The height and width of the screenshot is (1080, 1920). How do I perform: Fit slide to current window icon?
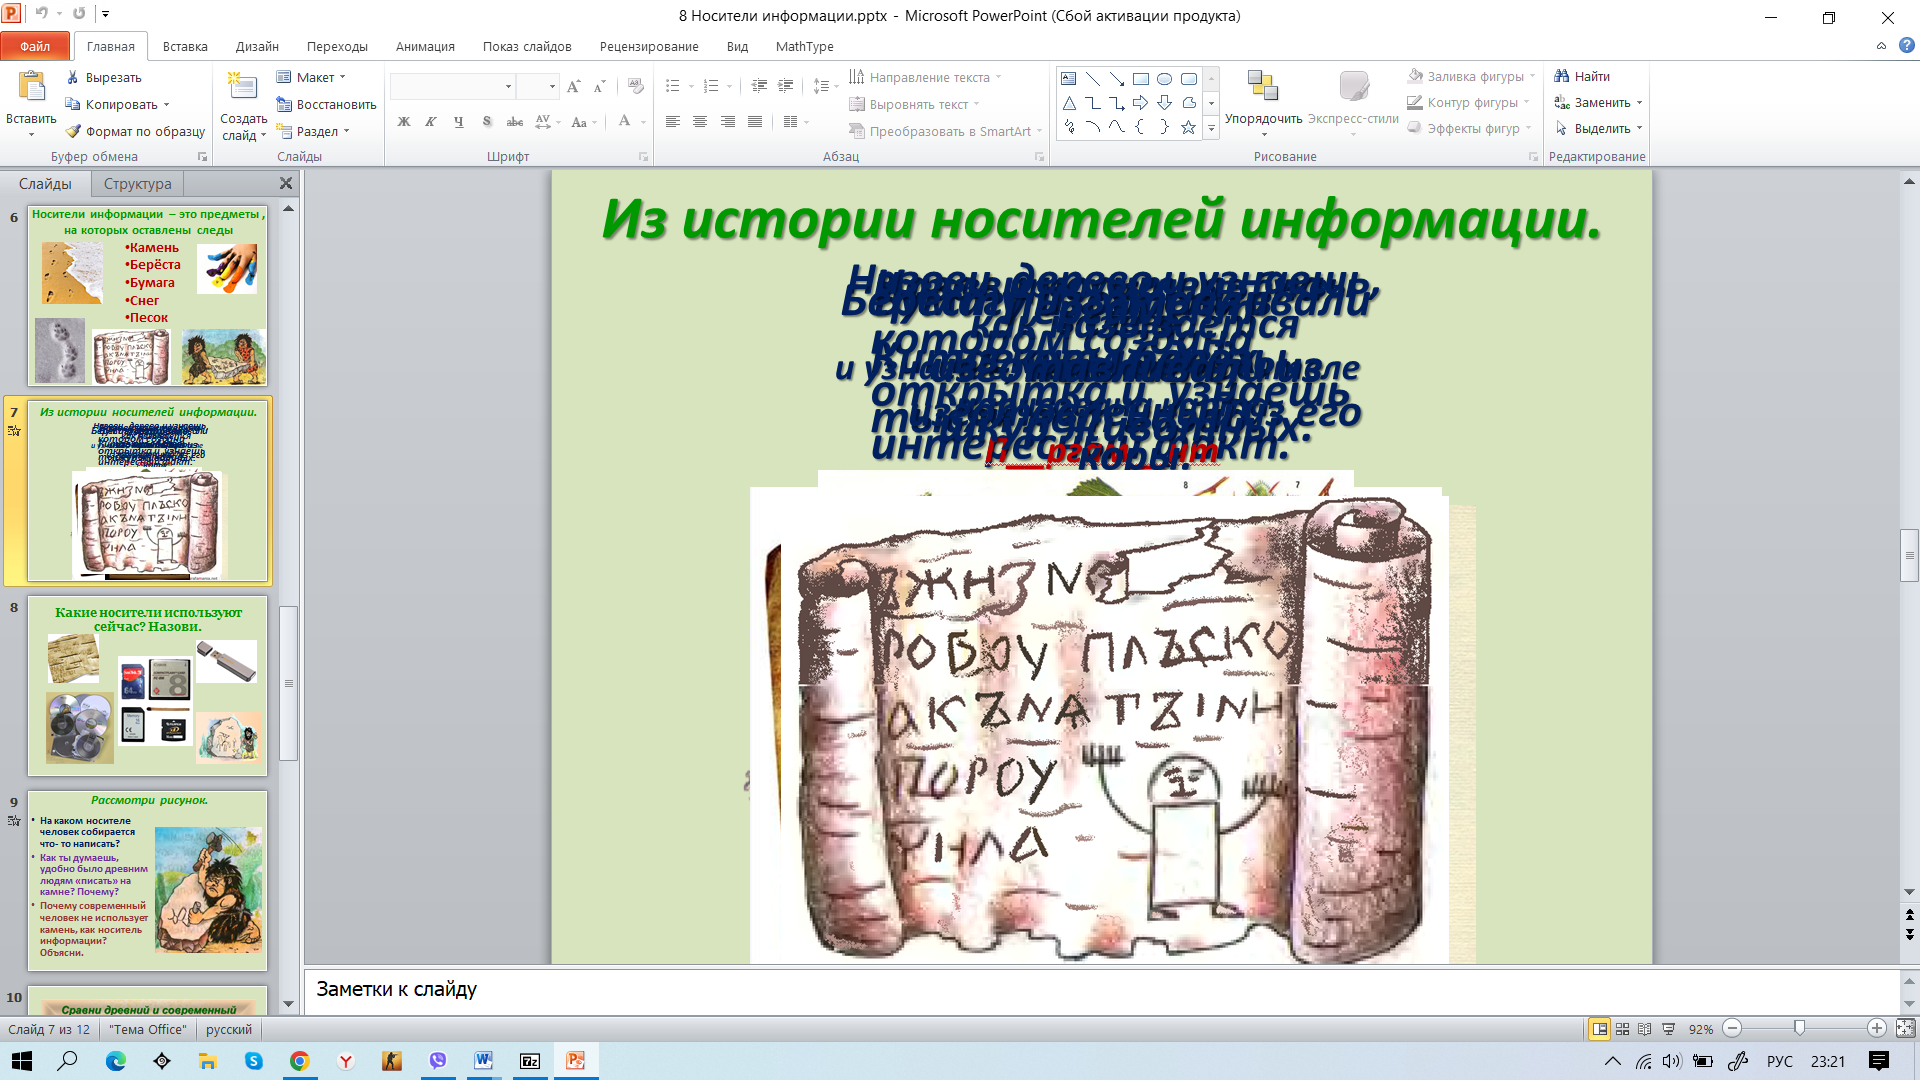pyautogui.click(x=1906, y=1029)
